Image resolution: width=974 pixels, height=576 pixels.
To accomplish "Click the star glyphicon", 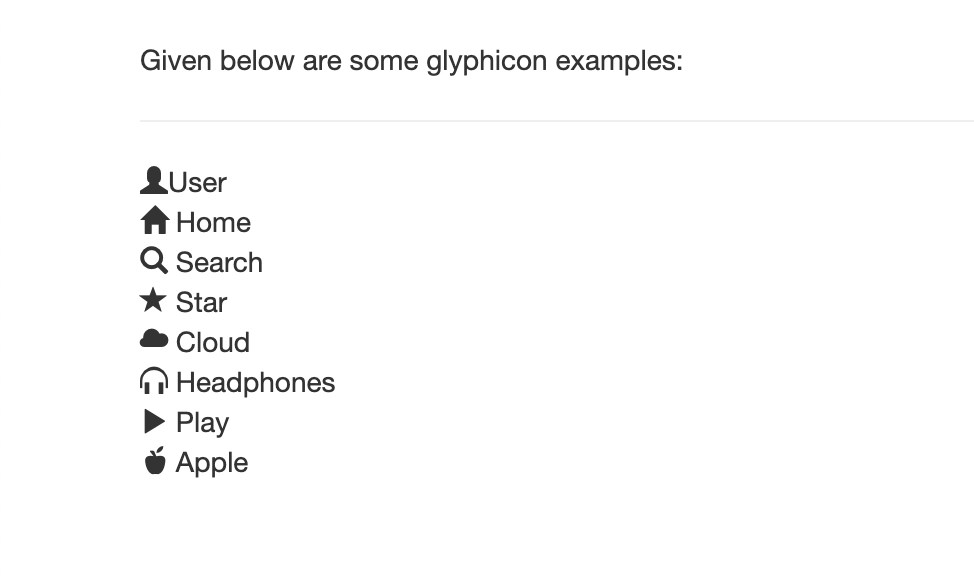I will coord(153,300).
